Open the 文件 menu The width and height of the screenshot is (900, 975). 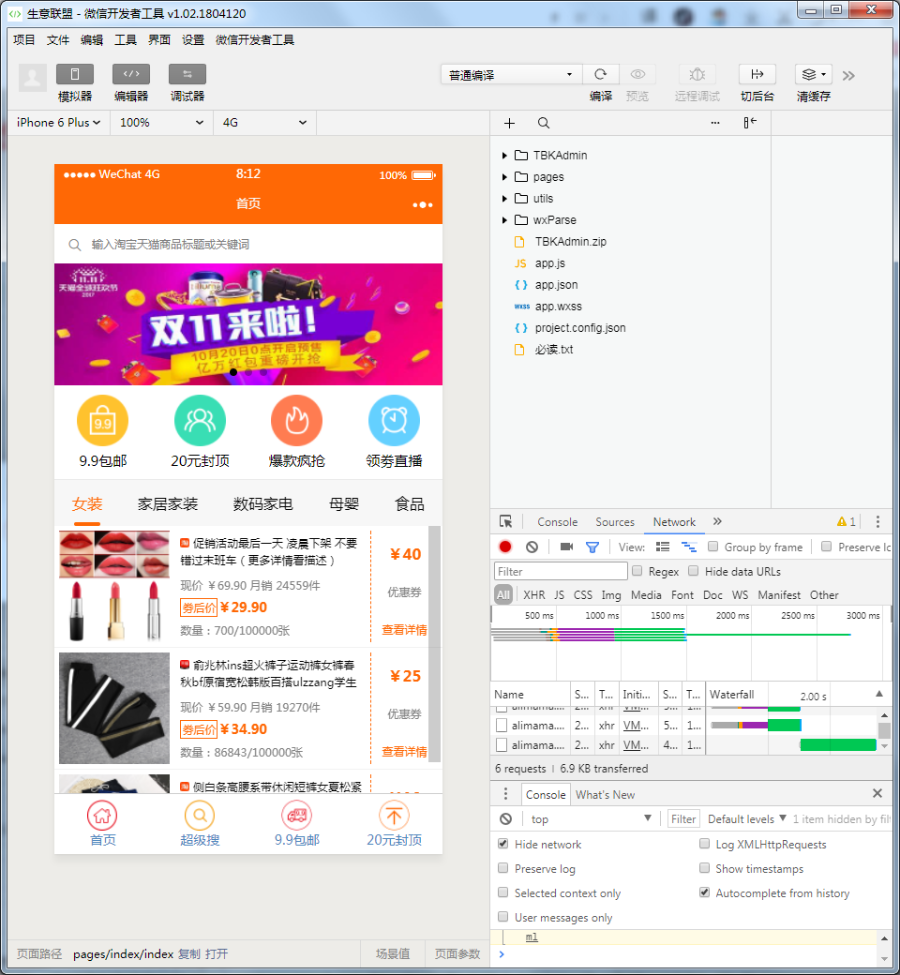click(x=58, y=40)
